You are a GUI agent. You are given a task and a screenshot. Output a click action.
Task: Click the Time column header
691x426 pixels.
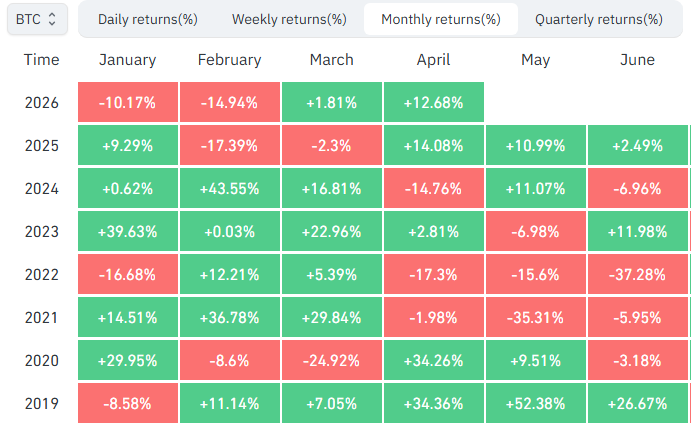(x=41, y=60)
